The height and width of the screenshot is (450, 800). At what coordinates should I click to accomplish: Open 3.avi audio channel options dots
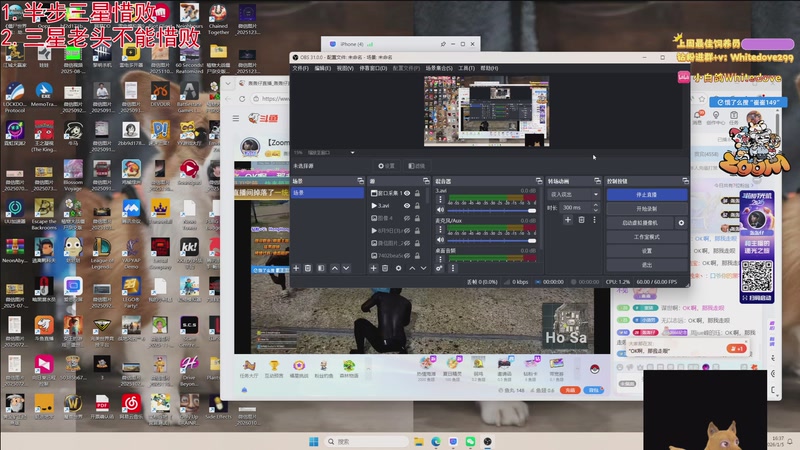pyautogui.click(x=440, y=199)
